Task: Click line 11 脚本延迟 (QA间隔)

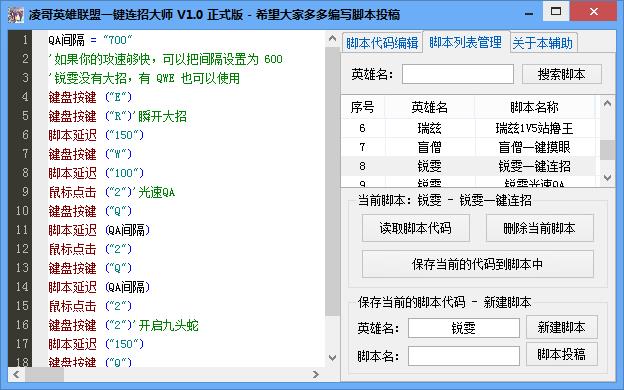Action: coord(99,230)
